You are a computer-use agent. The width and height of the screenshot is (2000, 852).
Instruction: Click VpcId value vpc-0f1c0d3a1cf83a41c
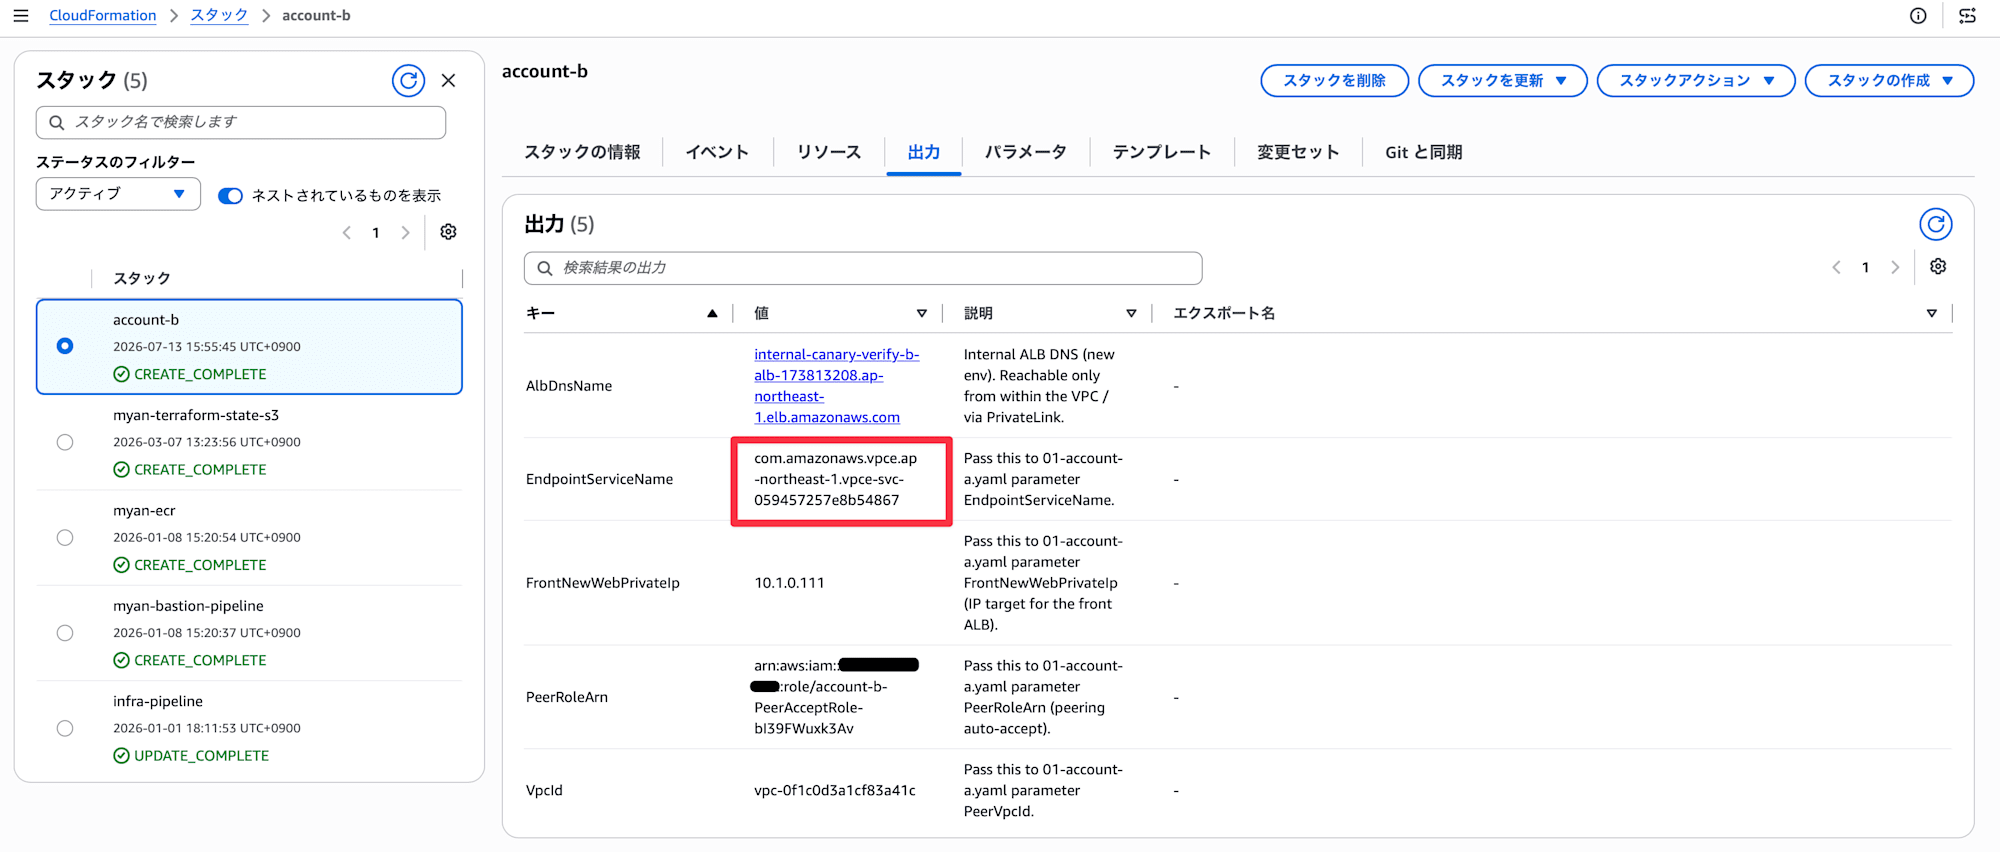click(x=835, y=790)
